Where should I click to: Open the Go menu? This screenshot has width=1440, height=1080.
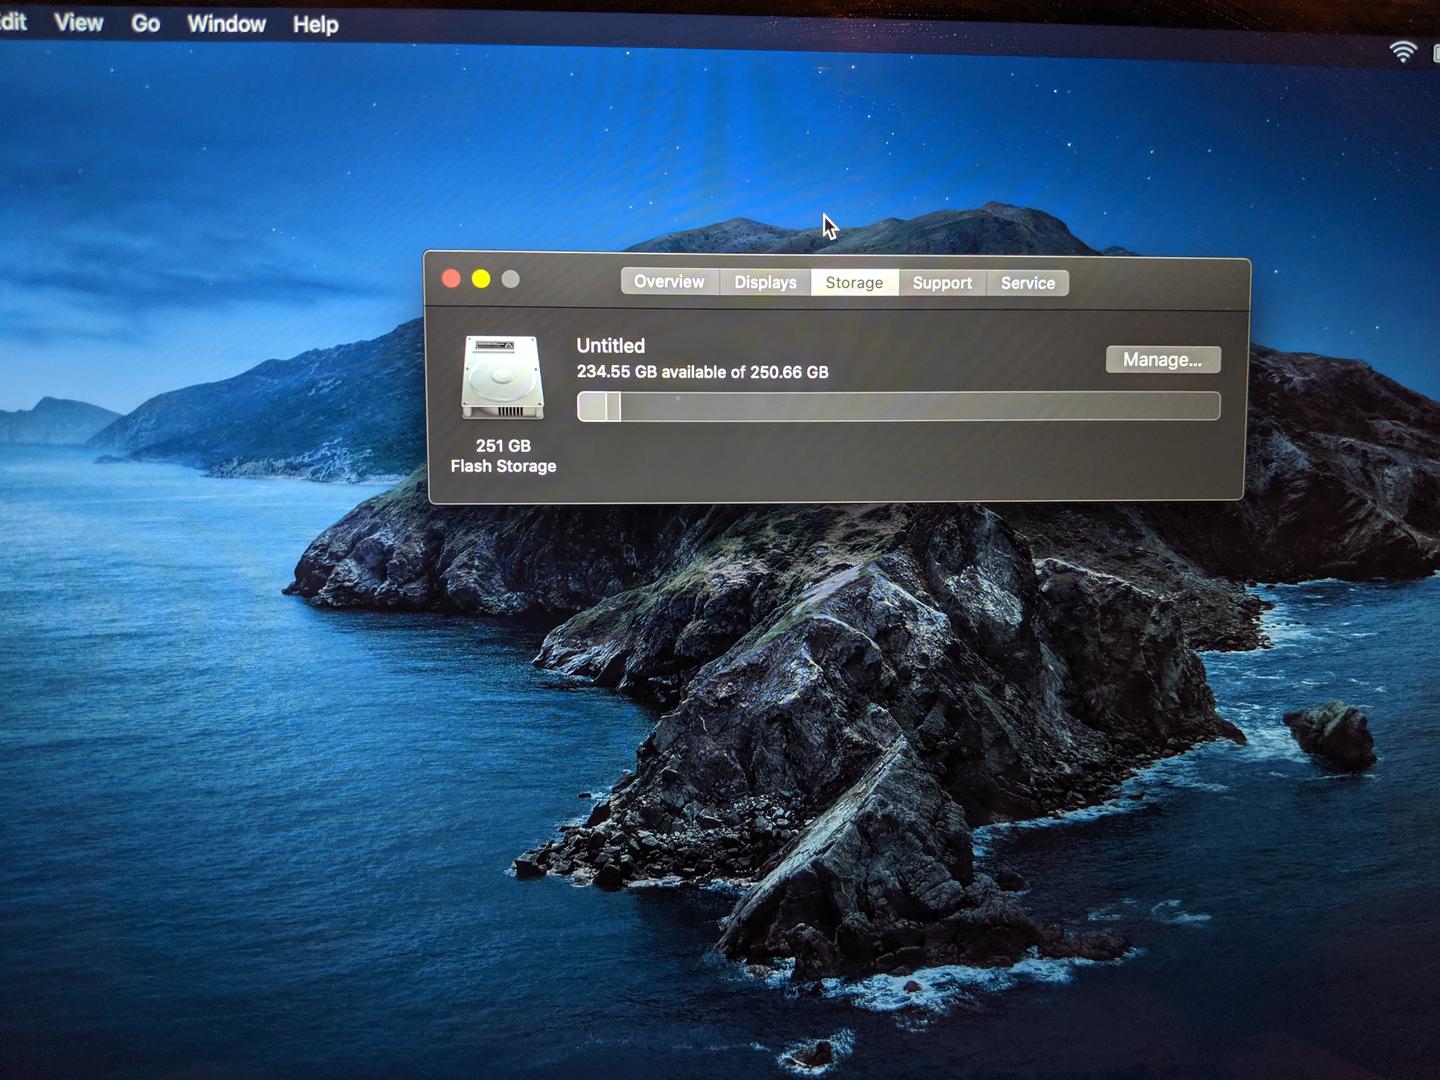[x=146, y=23]
